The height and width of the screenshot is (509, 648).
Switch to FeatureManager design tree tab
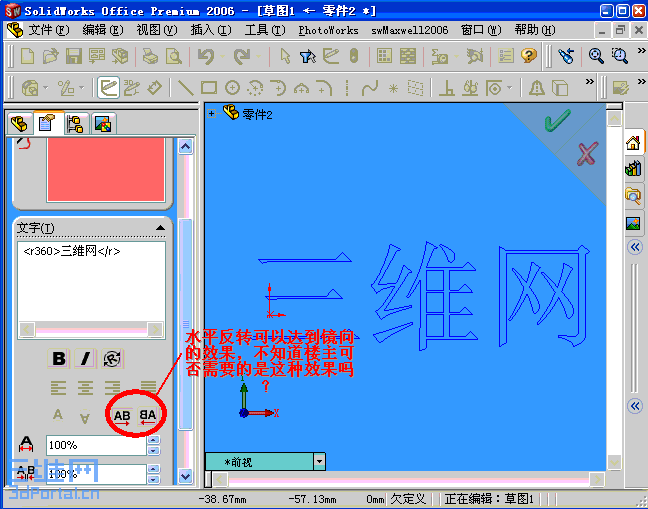click(20, 124)
